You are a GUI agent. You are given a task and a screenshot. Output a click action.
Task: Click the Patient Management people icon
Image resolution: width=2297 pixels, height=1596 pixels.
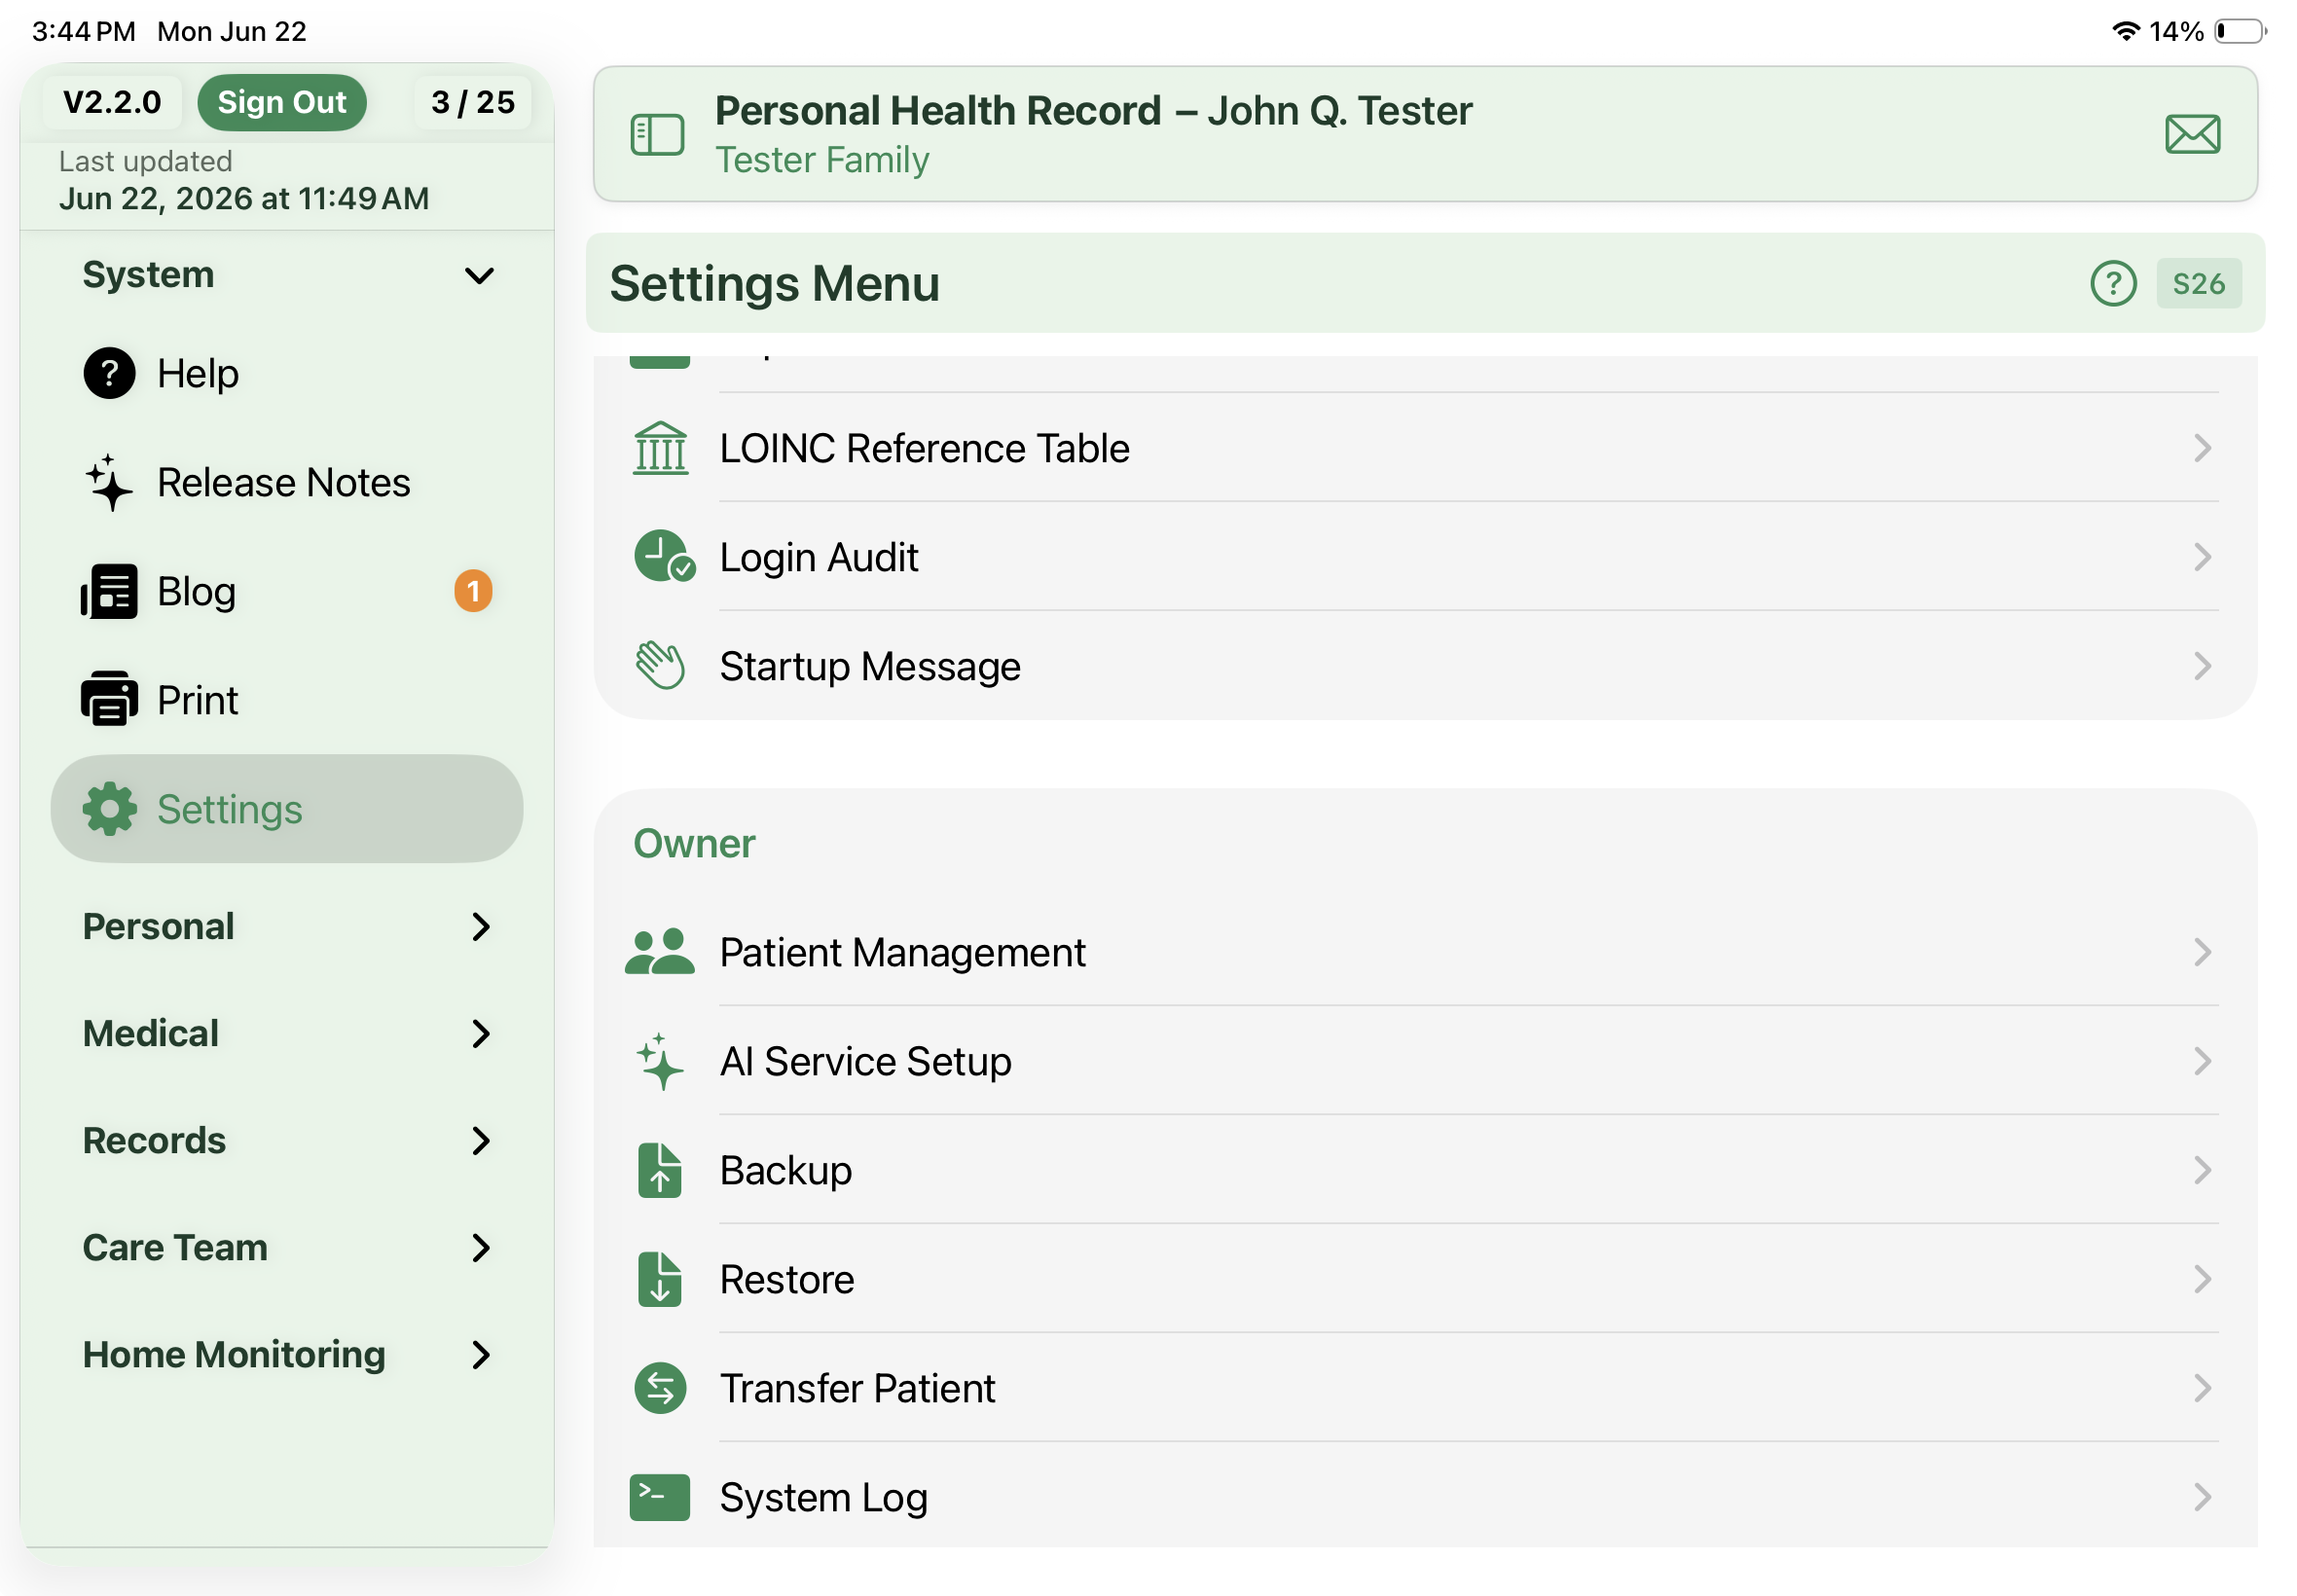pos(659,951)
